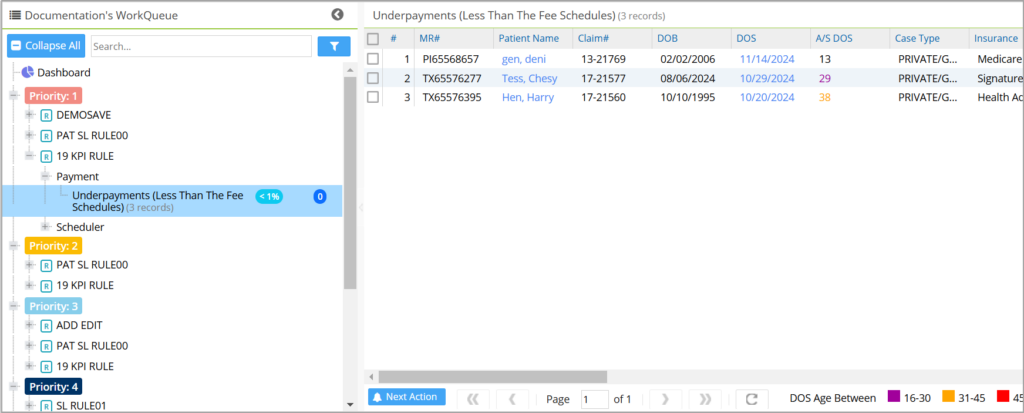1024x413 pixels.
Task: Click MR# cell PI65568657
Action: pyautogui.click(x=451, y=59)
